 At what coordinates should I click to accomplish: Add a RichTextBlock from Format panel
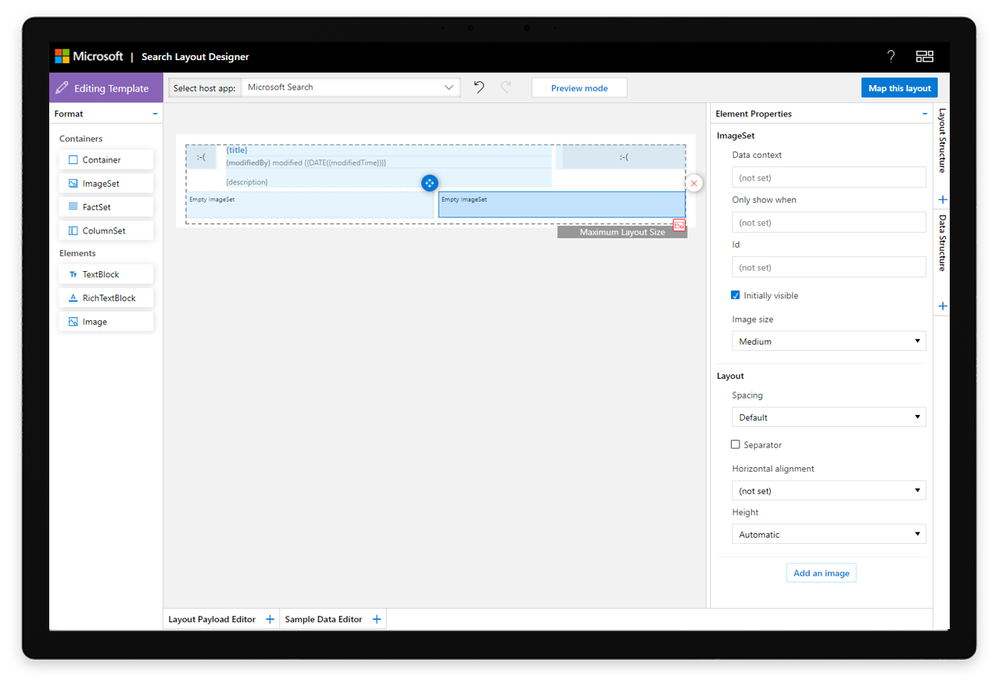(x=106, y=298)
